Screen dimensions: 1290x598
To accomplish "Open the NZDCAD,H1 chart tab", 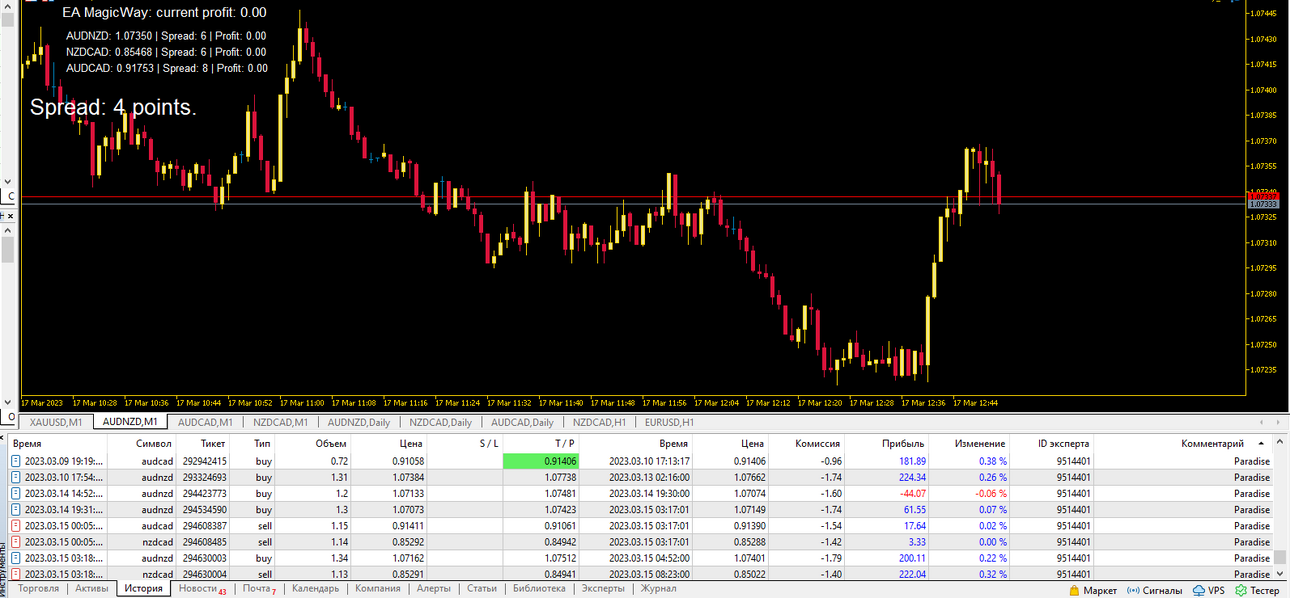I will (600, 422).
